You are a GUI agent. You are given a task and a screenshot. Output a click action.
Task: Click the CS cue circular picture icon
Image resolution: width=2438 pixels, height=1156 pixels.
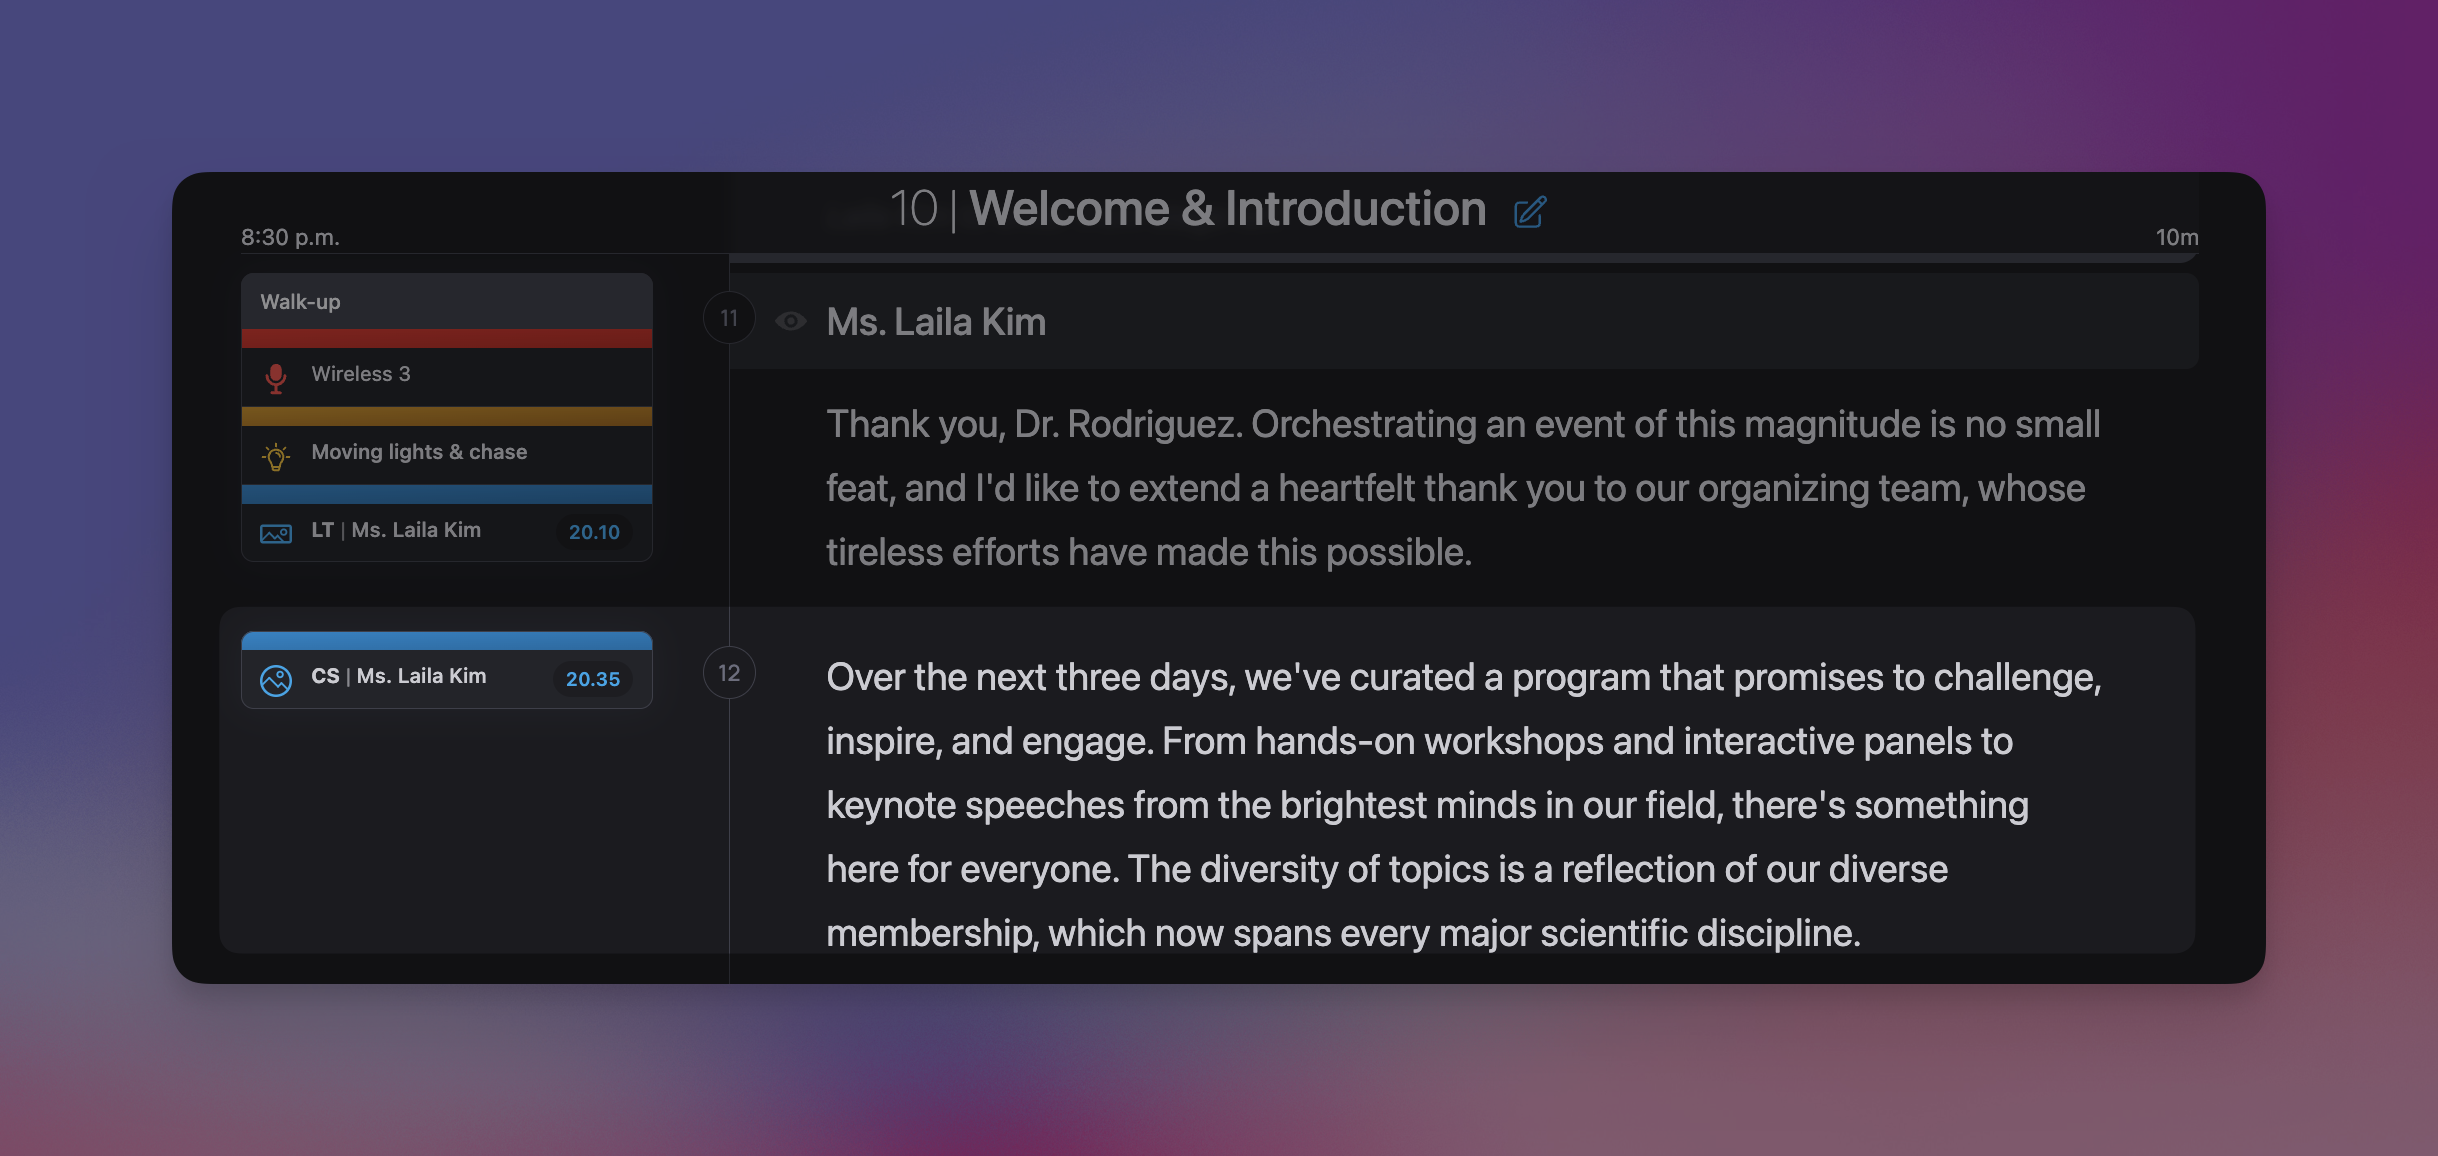pyautogui.click(x=276, y=680)
